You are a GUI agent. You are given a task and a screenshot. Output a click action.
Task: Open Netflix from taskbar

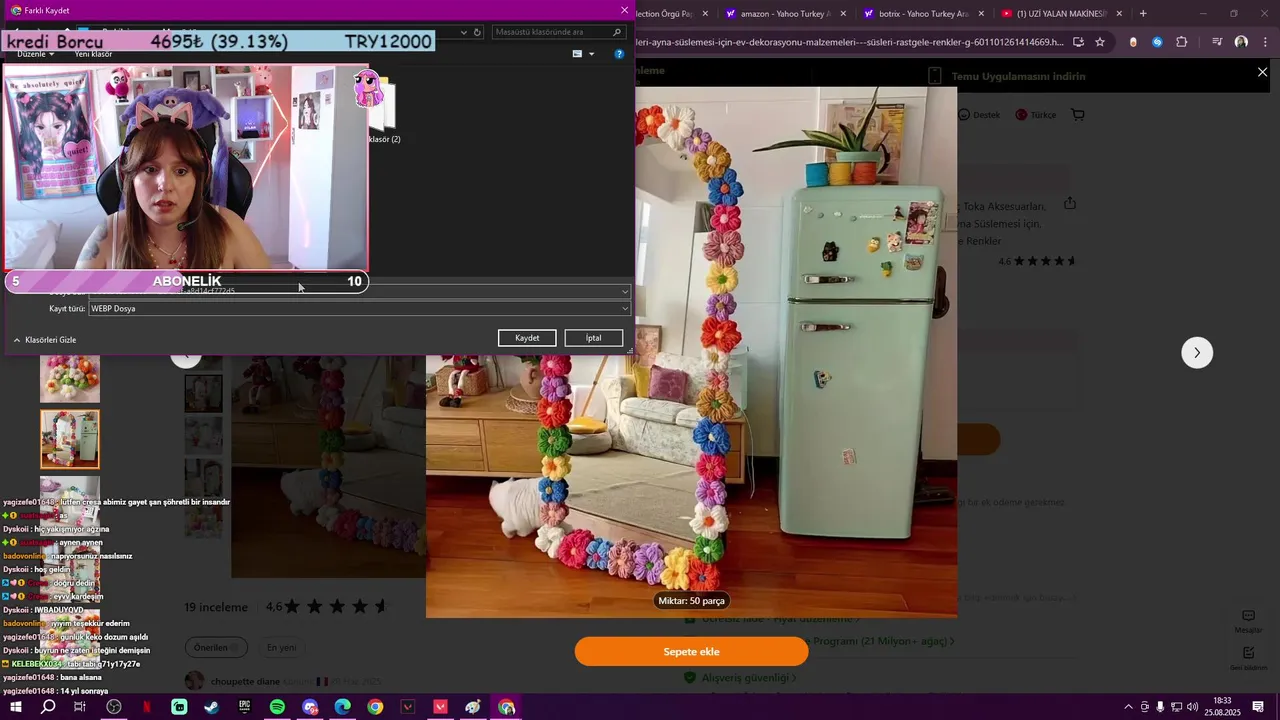[147, 707]
